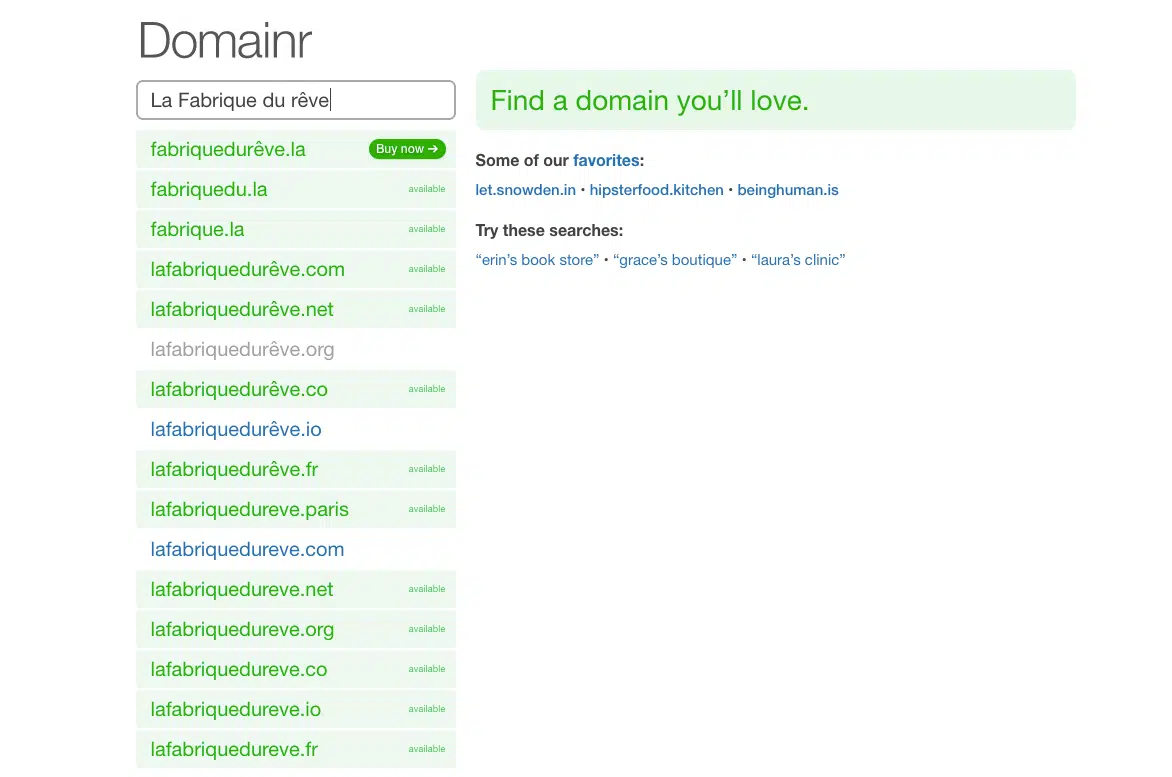Open the taken lafabriquedurêve.io domain
Viewport: 1172px width, 777px height.
tap(236, 430)
